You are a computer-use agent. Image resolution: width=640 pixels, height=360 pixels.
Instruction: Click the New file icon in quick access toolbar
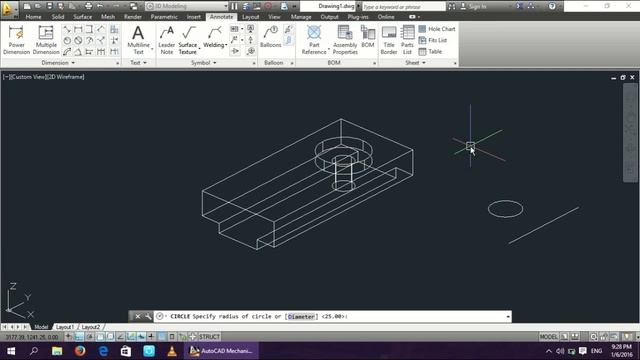27,6
